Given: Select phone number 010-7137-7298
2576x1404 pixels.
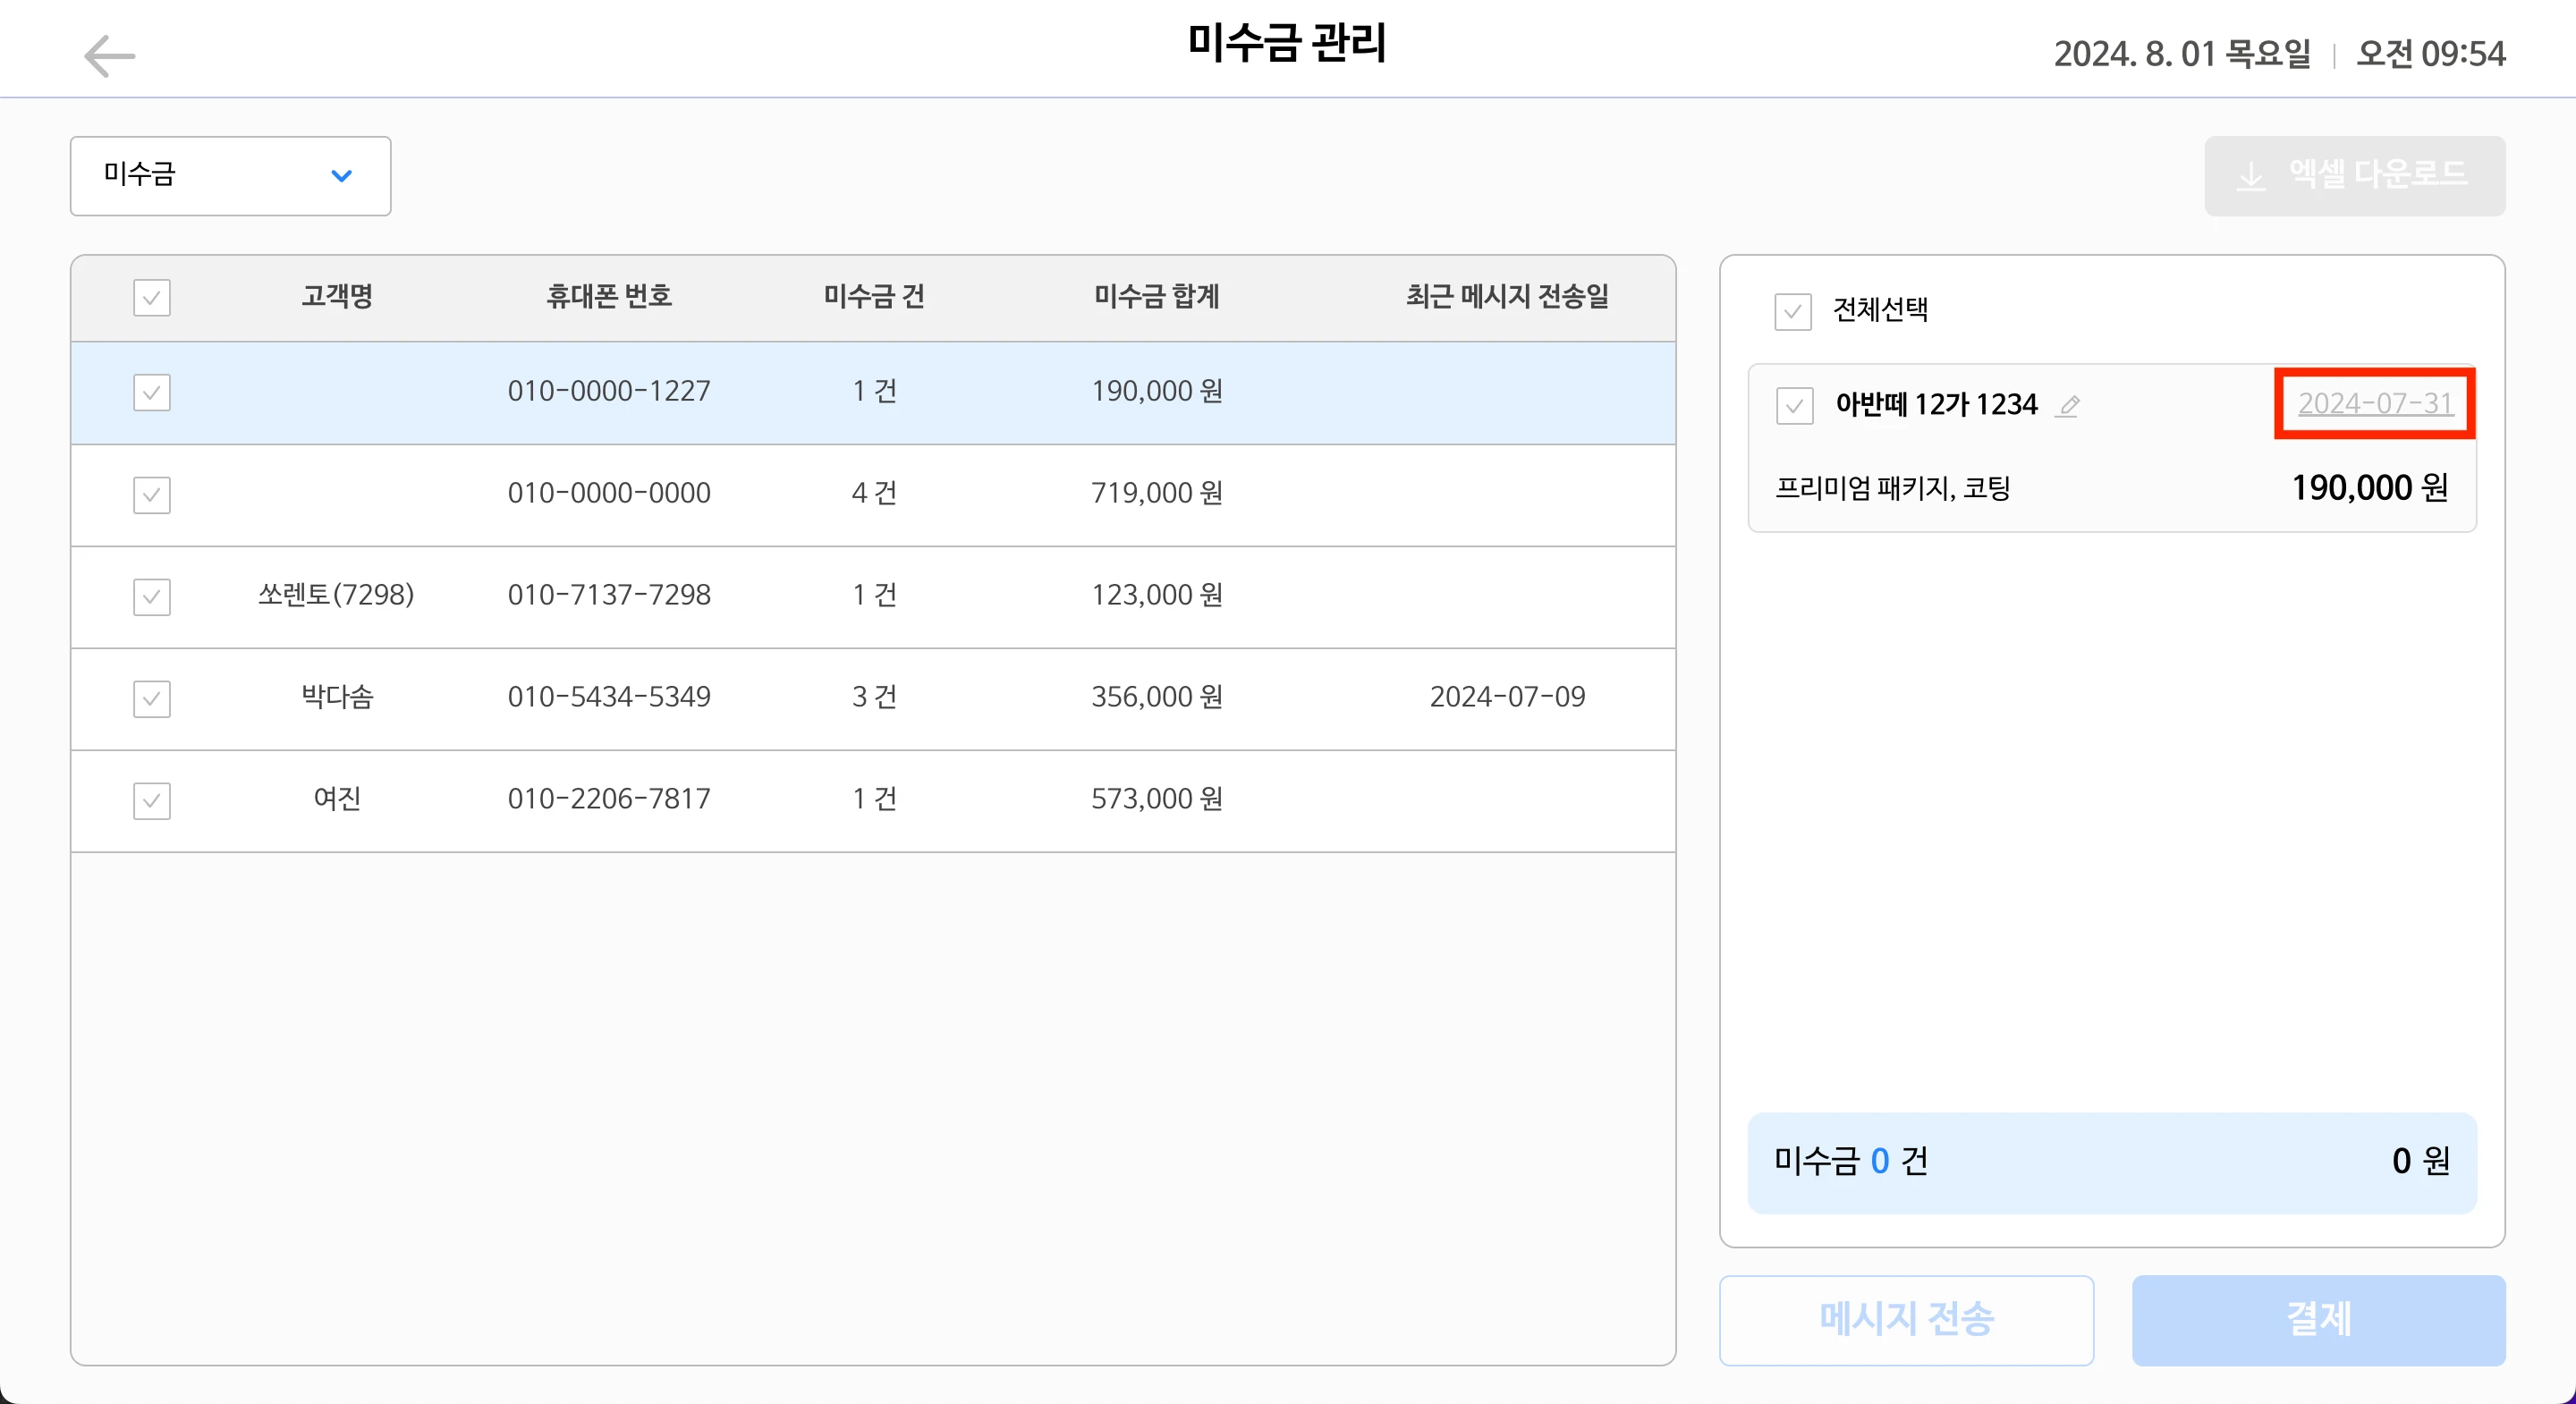Looking at the screenshot, I should coord(609,595).
